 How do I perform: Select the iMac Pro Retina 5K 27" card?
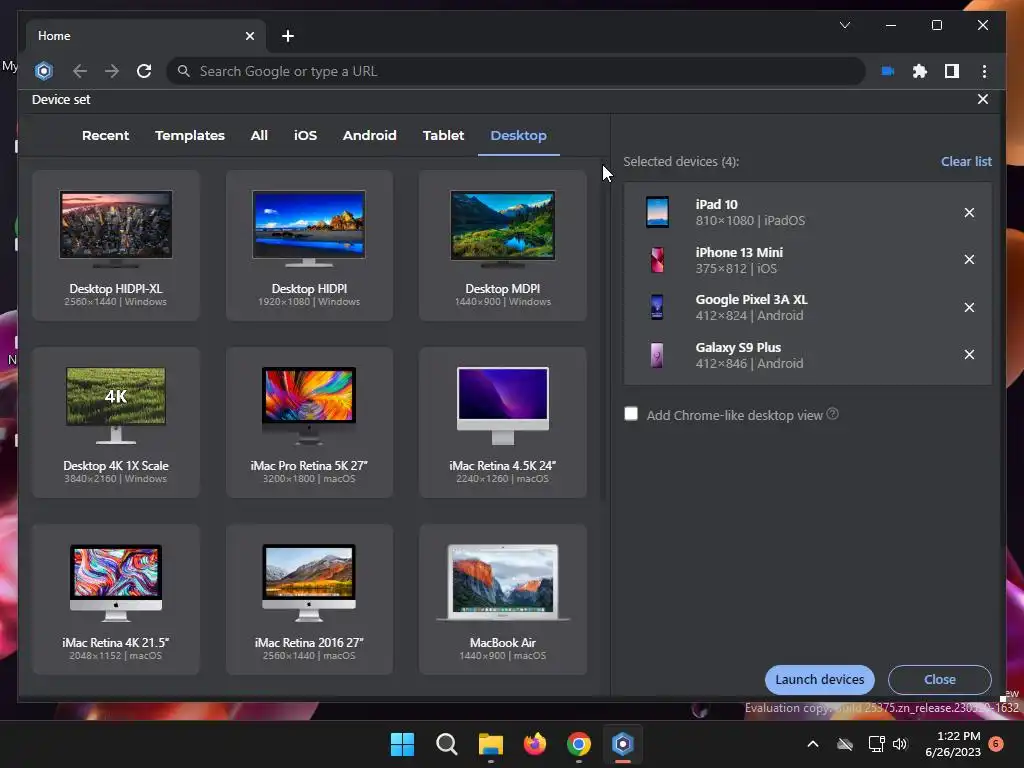[x=309, y=423]
